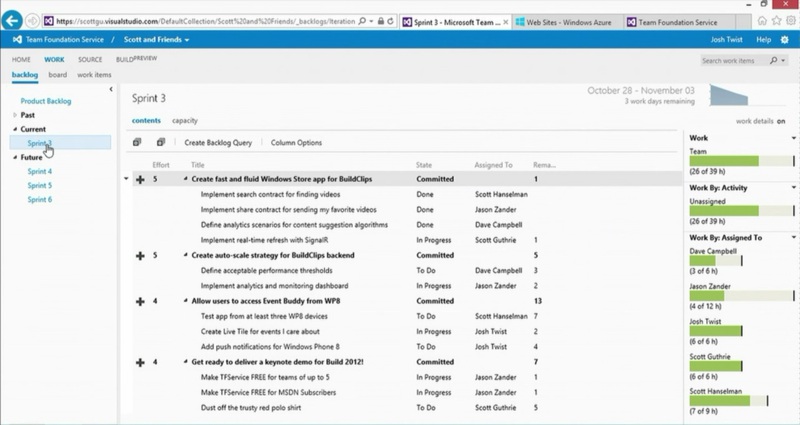
Task: Click the favorites star icon
Action: coord(777,21)
